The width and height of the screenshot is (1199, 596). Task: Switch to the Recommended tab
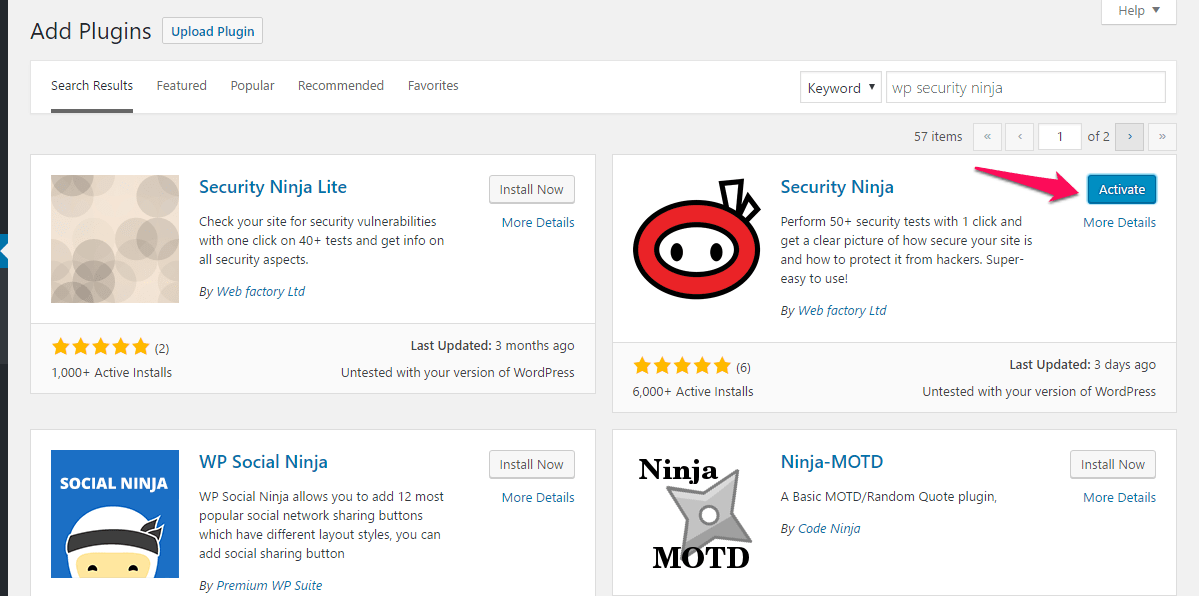point(341,86)
